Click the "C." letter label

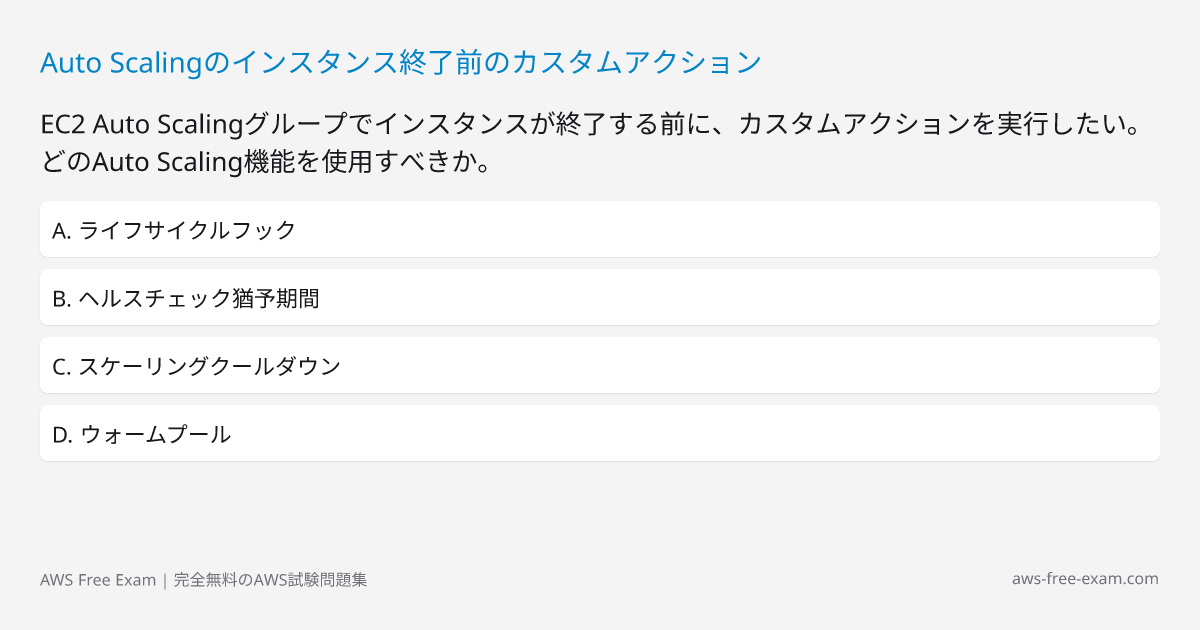pos(61,366)
